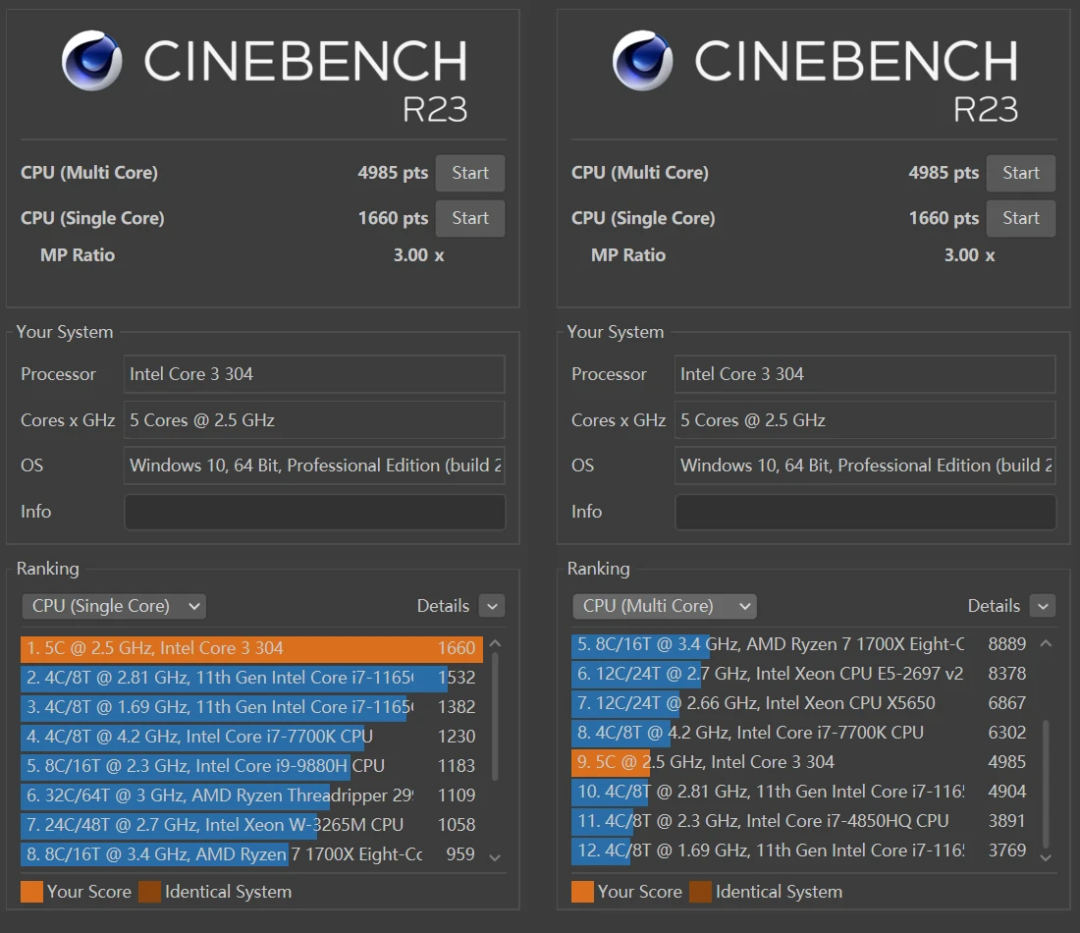1080x933 pixels.
Task: Click Identical System legend swatch in left window
Action: click(149, 892)
